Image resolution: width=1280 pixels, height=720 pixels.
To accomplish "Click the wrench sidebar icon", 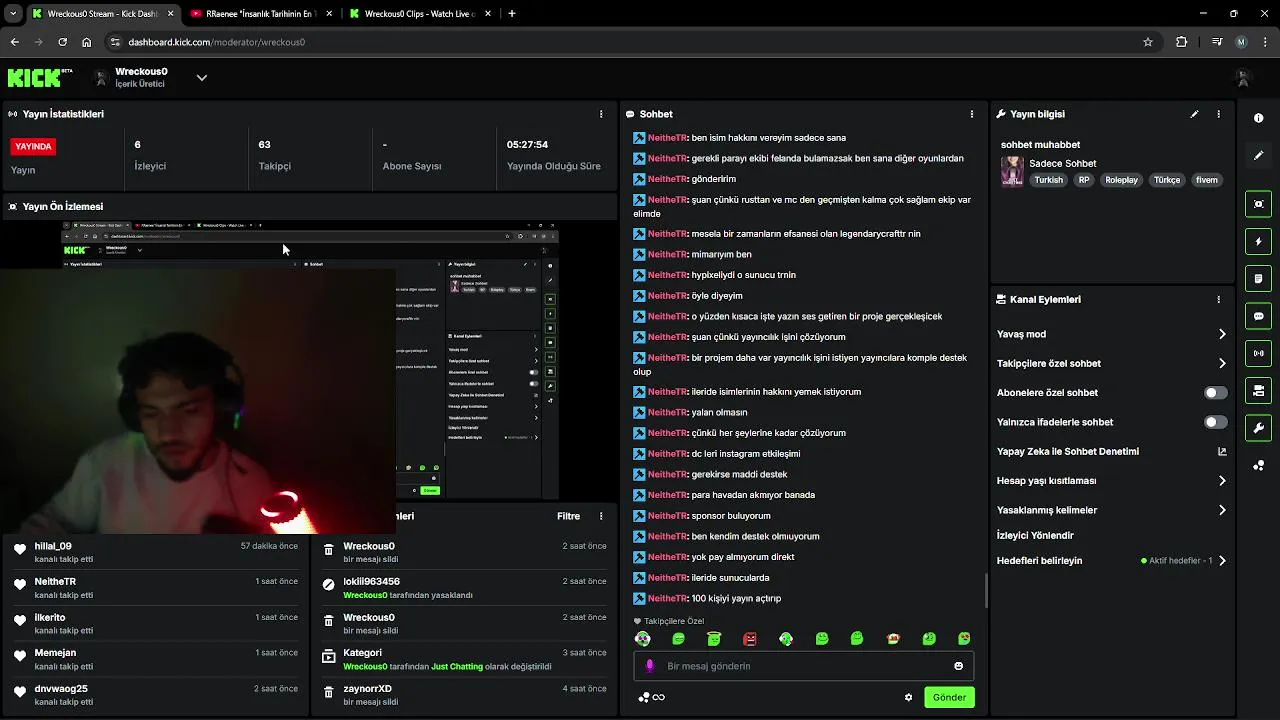I will point(1258,428).
